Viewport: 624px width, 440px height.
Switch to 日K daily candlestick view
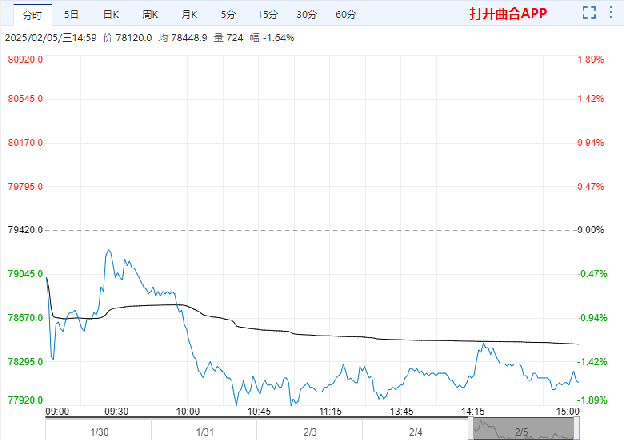111,15
